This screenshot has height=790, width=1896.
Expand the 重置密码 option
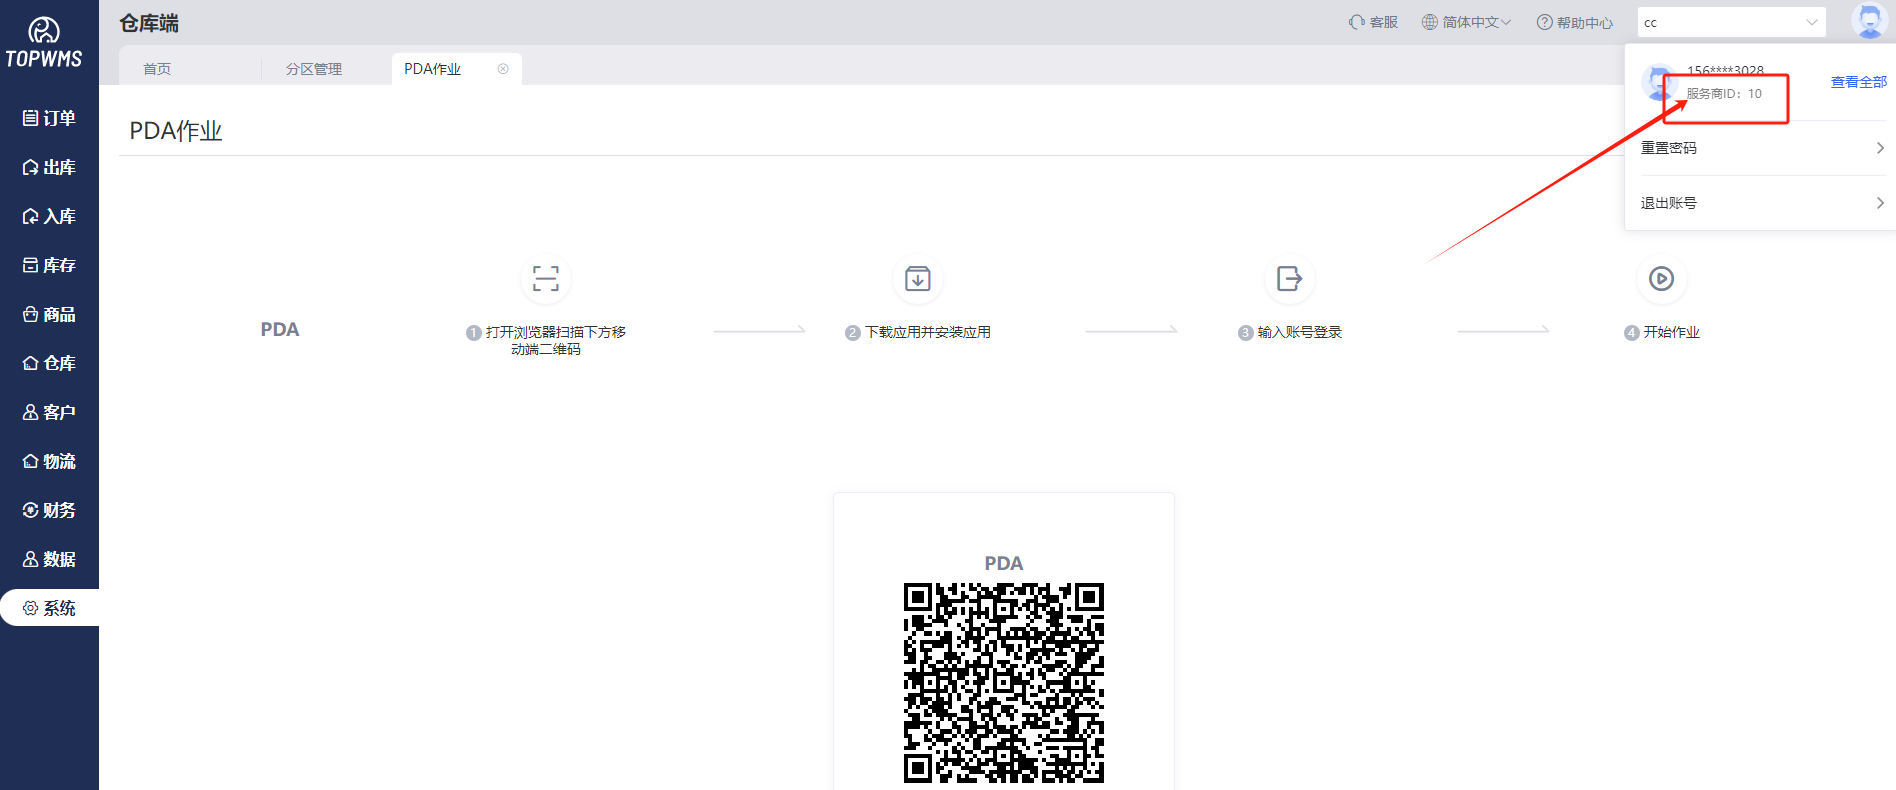click(1761, 148)
